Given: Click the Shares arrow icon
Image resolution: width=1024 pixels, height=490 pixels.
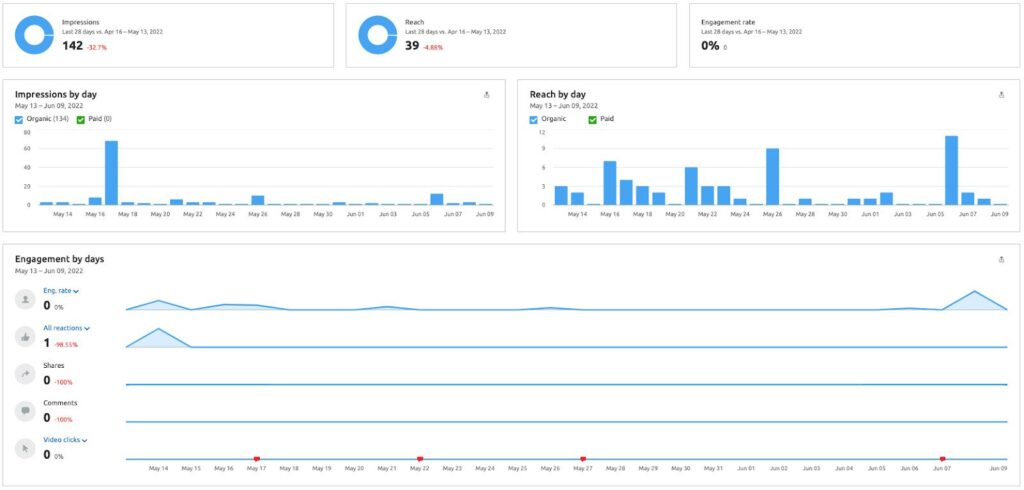Looking at the screenshot, I should point(27,374).
